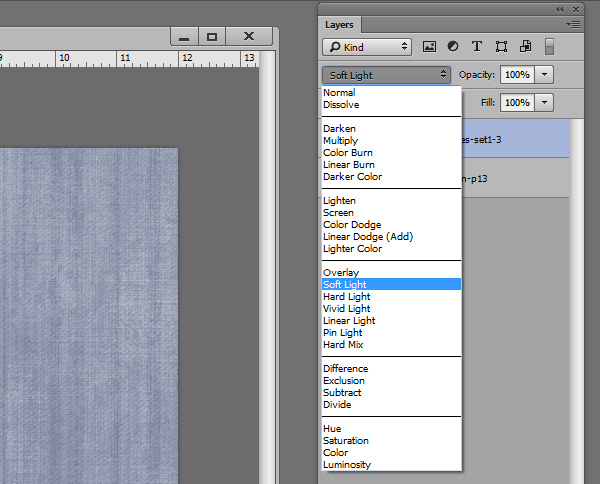Viewport: 600px width, 484px height.
Task: Click the Soft Light blend mode dropdown
Action: pos(387,74)
